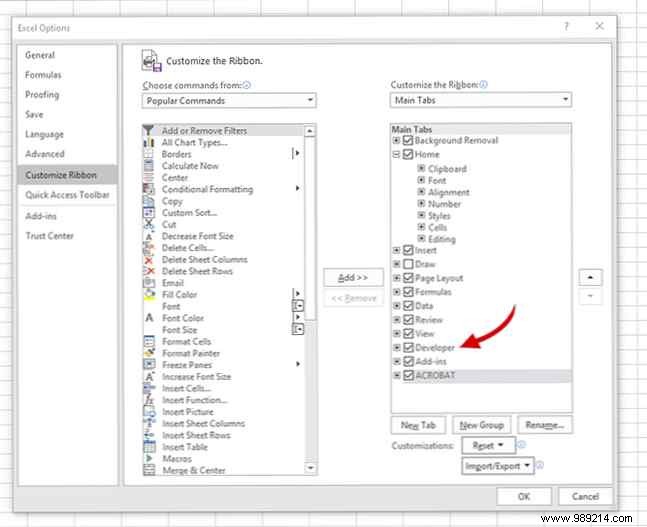The image size is (647, 527).
Task: Select the Add or Remove Filters funnel icon
Action: pos(148,130)
